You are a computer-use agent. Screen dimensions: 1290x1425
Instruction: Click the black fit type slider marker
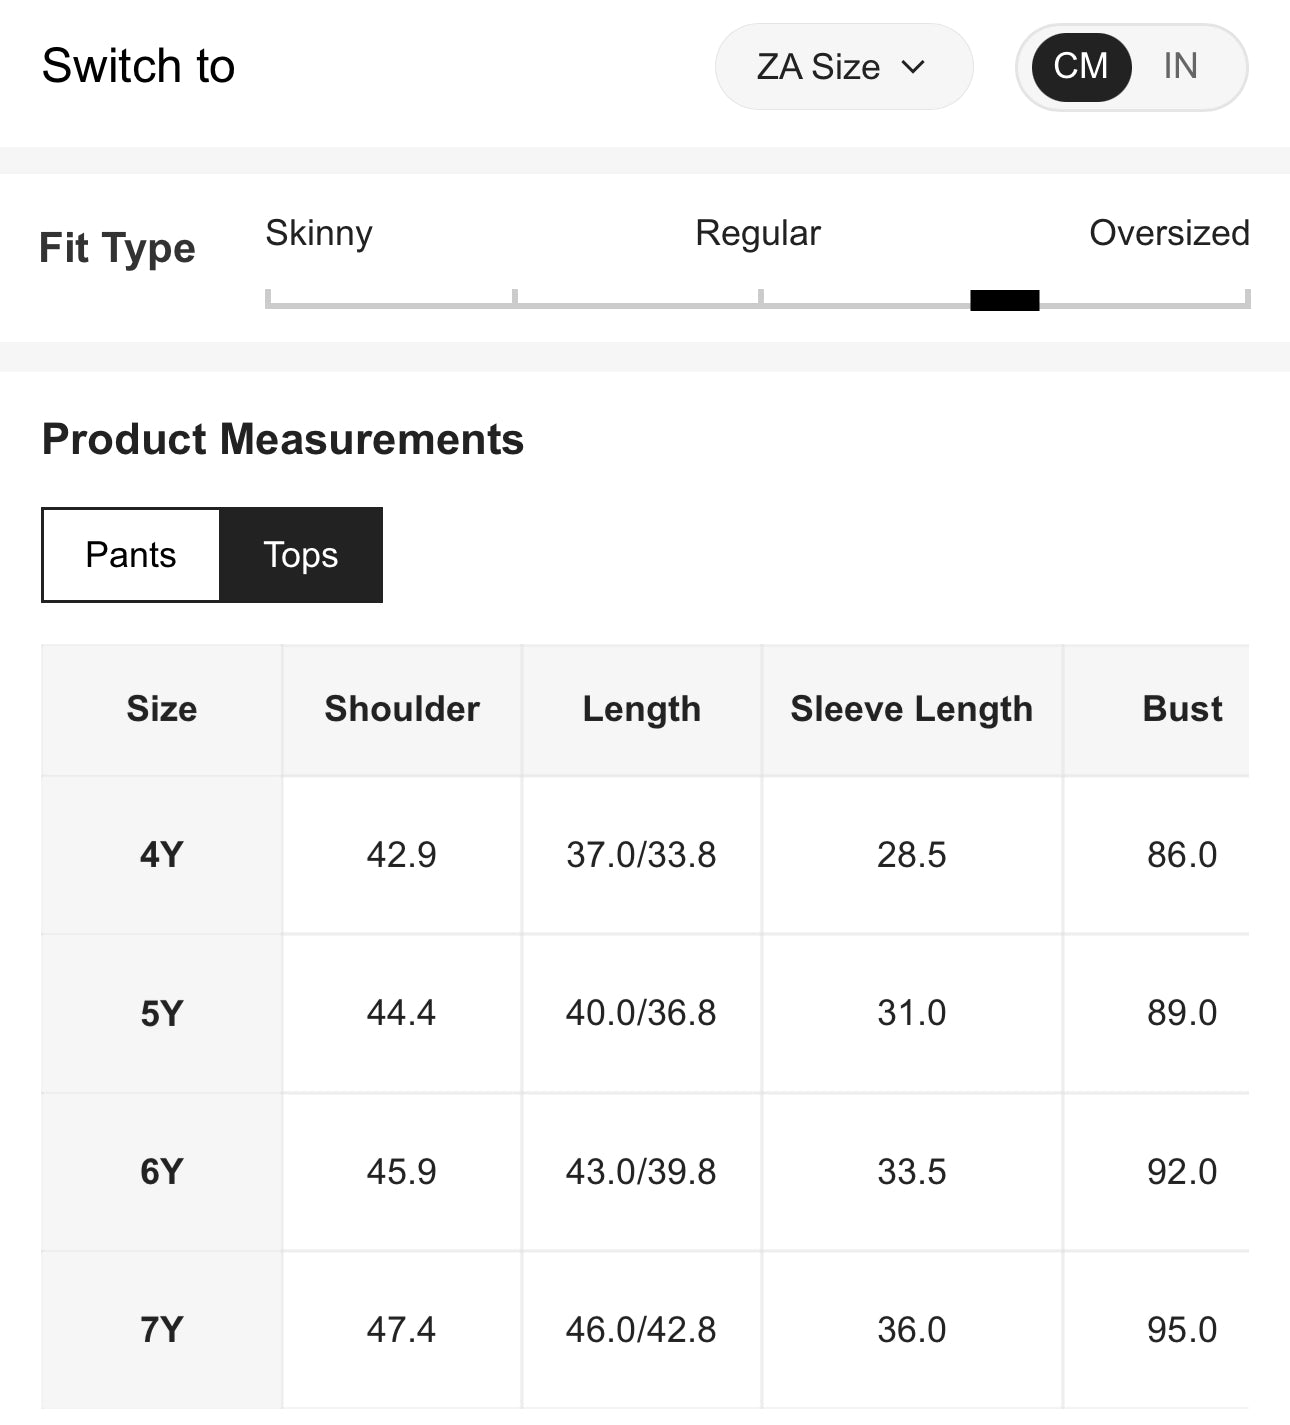tap(1004, 300)
